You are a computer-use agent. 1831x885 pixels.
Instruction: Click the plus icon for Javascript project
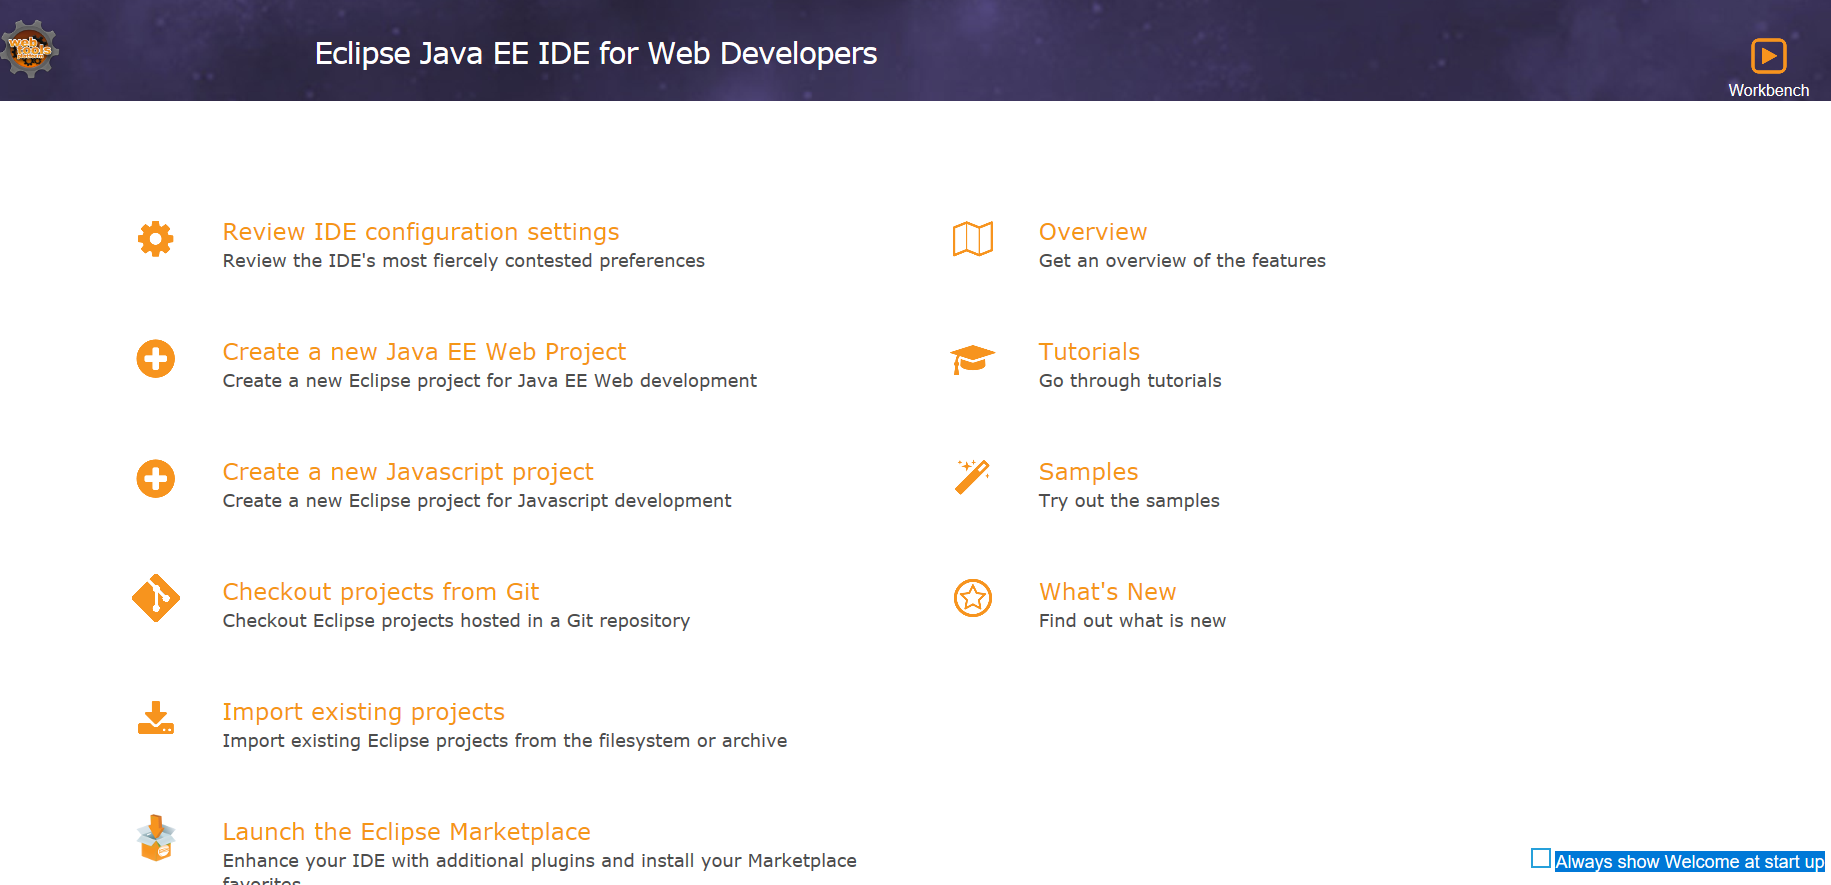coord(156,479)
